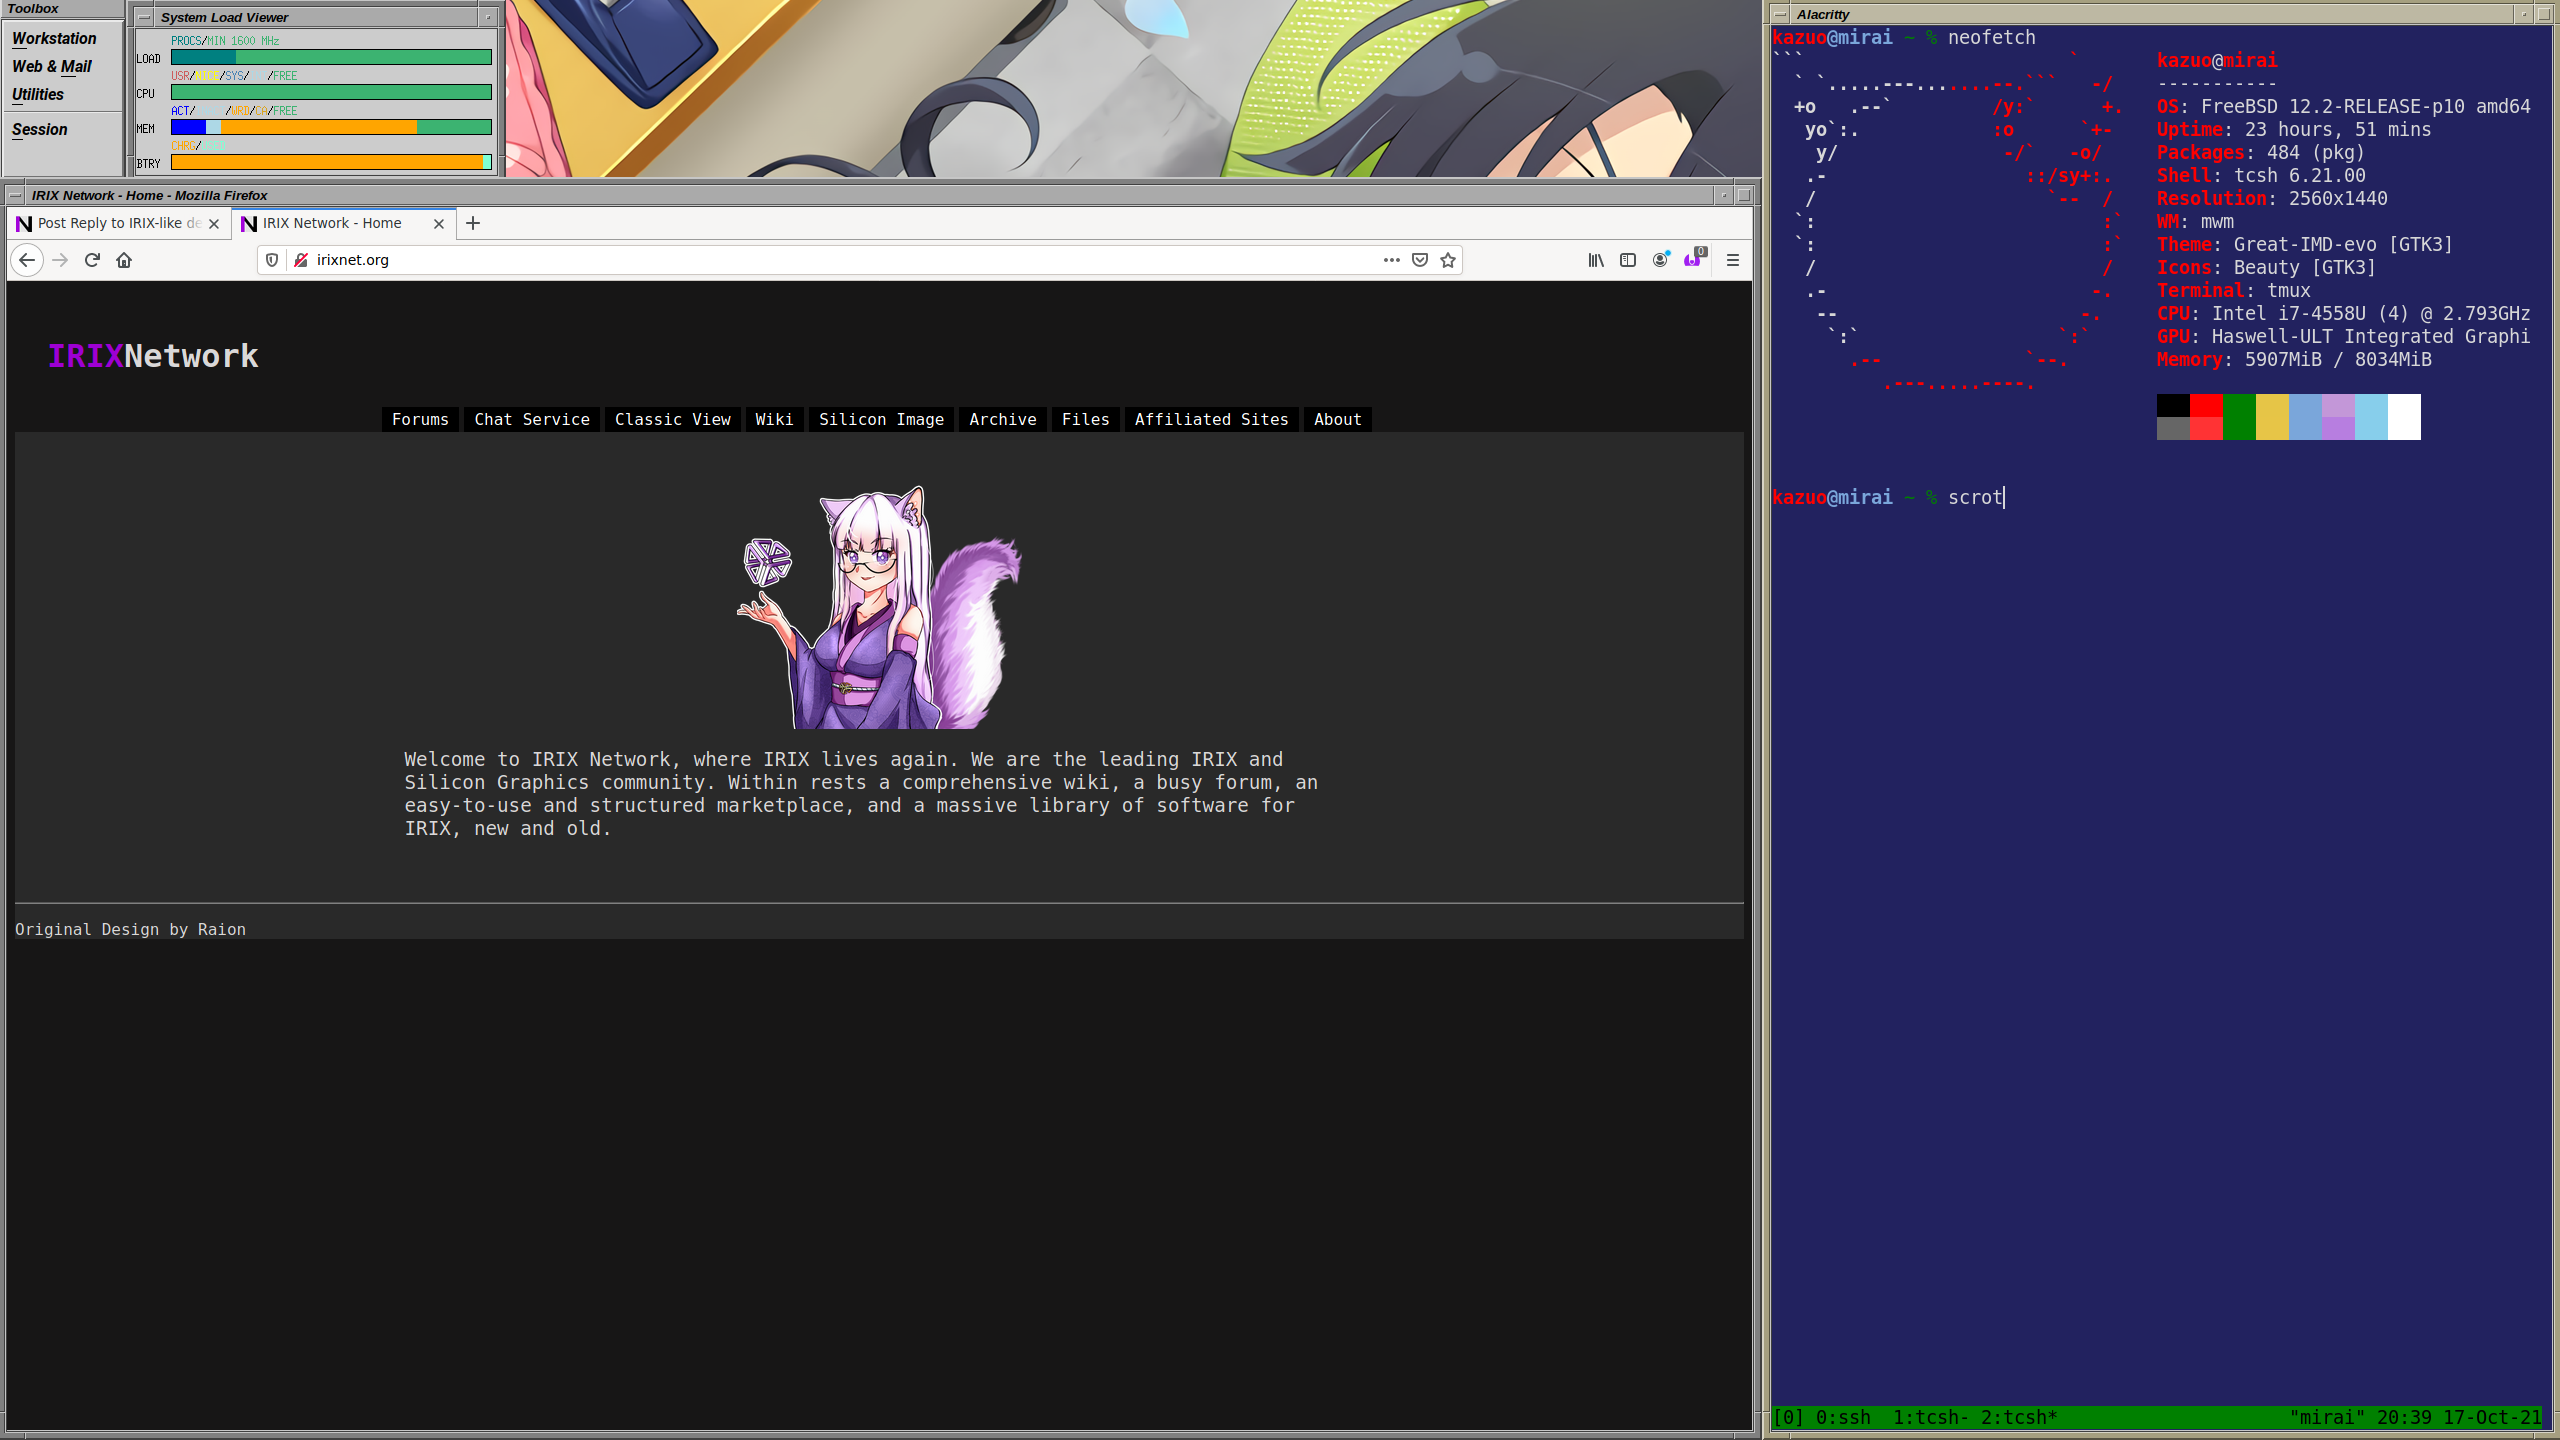Click the white neofetch color block
Image resolution: width=2560 pixels, height=1440 pixels.
pyautogui.click(x=2404, y=417)
